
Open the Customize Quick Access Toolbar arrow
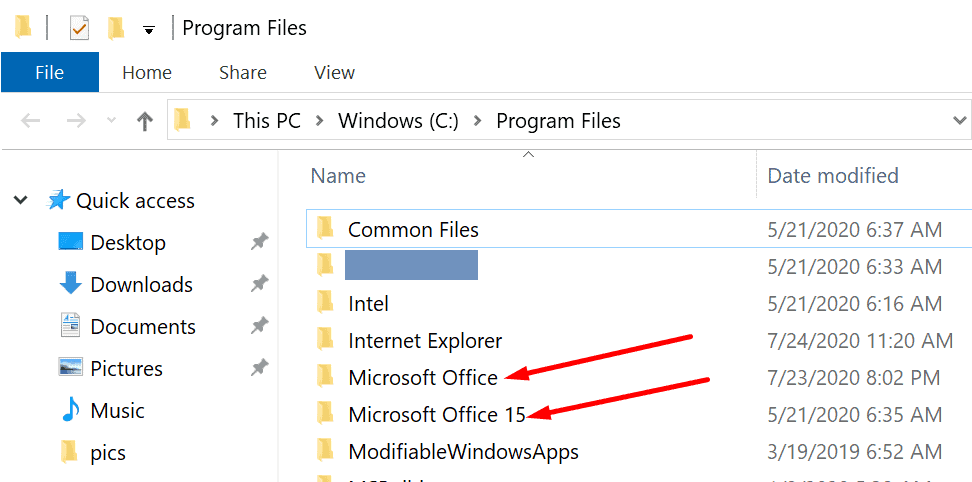click(149, 30)
